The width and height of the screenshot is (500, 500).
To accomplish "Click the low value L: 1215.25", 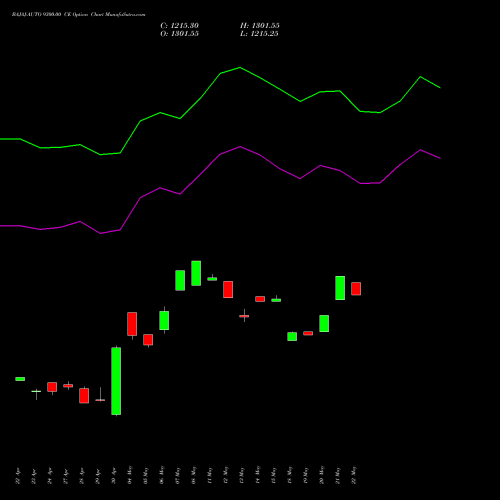I will click(x=259, y=34).
